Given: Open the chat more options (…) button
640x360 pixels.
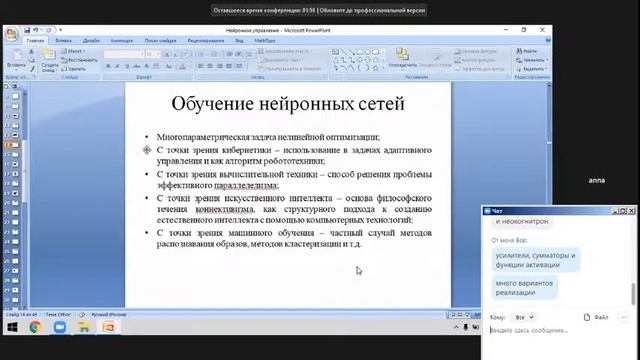Looking at the screenshot, I should 623,317.
